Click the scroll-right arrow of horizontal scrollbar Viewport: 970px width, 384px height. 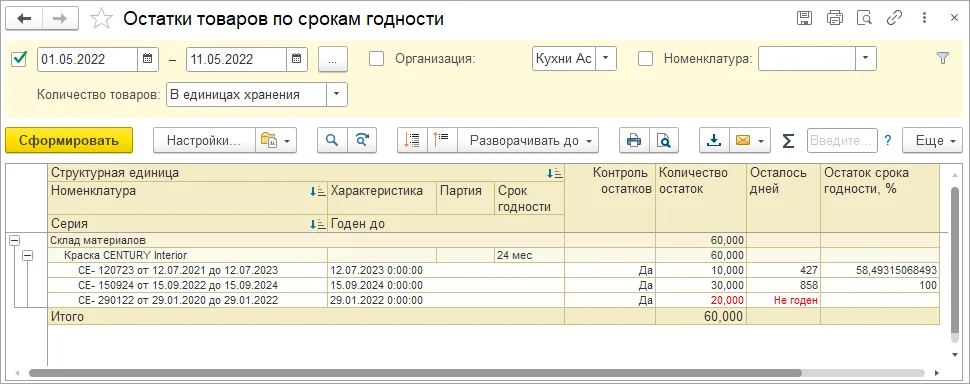point(936,373)
